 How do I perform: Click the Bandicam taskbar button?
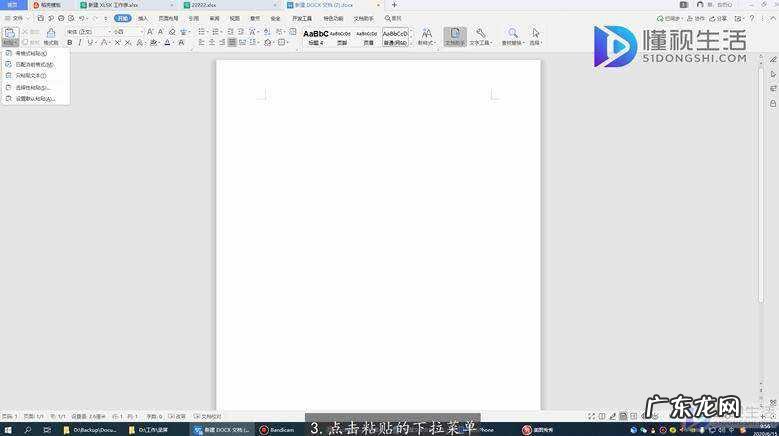click(x=279, y=430)
